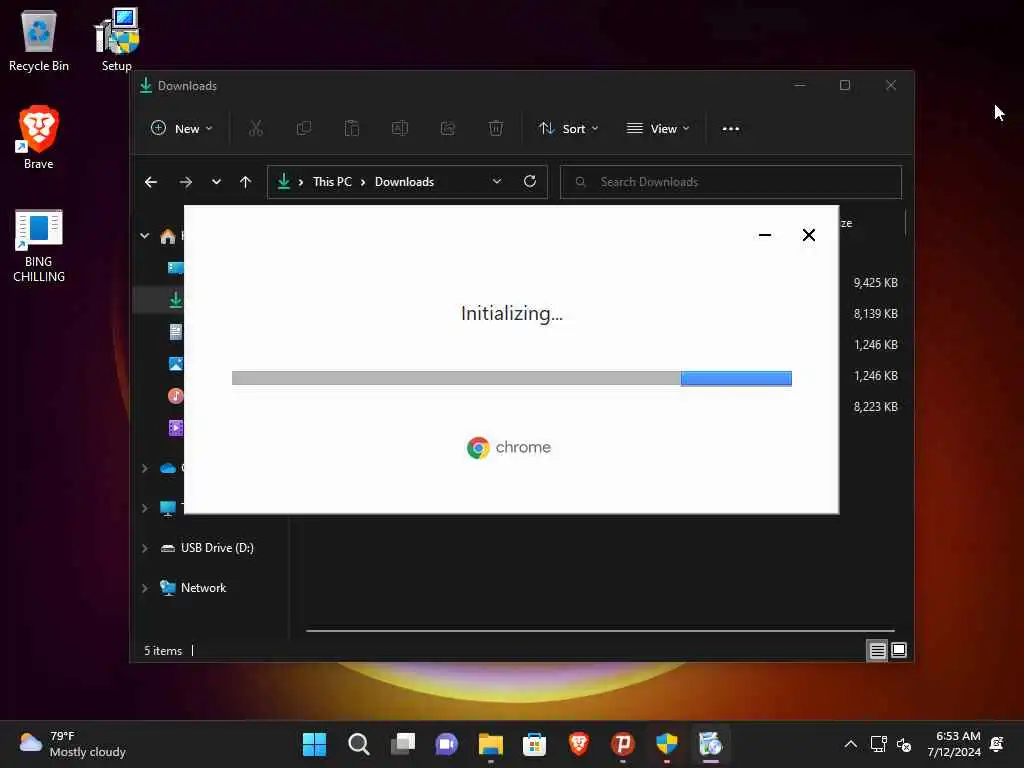Open the clock showing 6:53 AM

[954, 744]
